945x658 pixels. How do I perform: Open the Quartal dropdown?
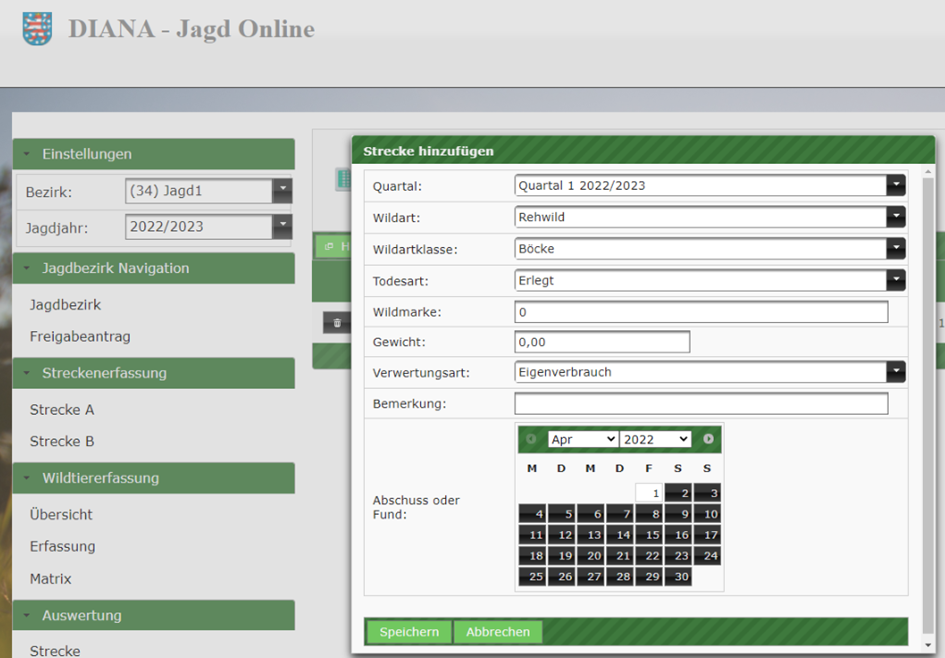tap(895, 186)
